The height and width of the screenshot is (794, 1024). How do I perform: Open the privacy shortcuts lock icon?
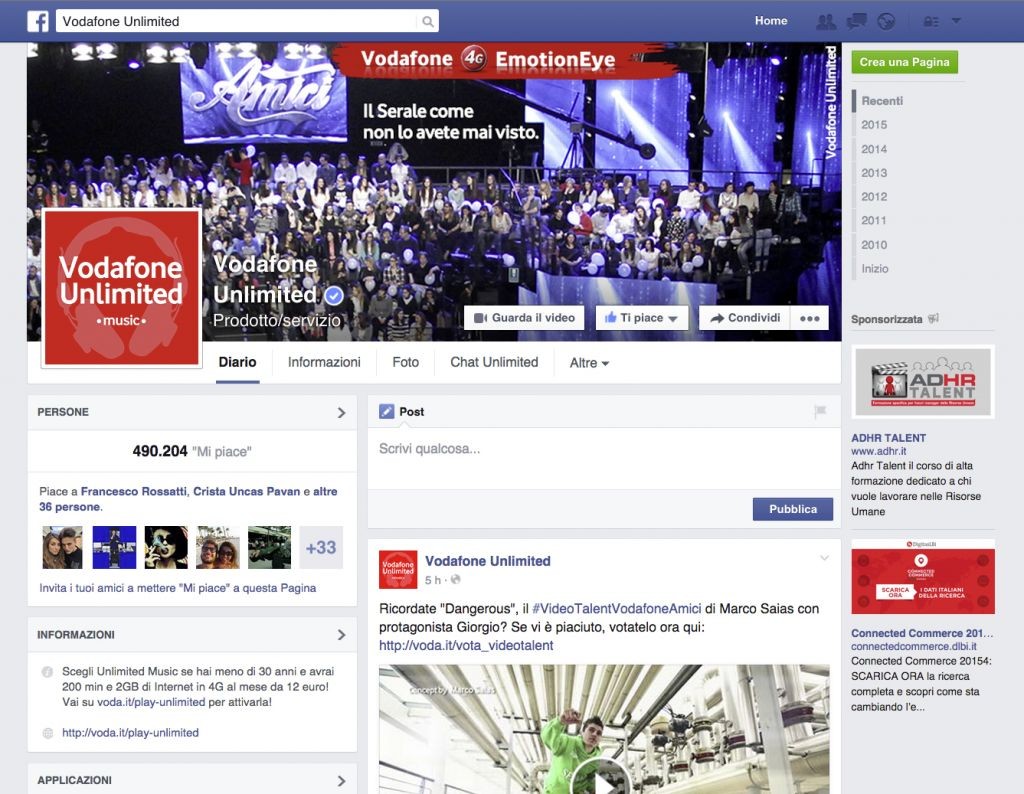pos(931,22)
